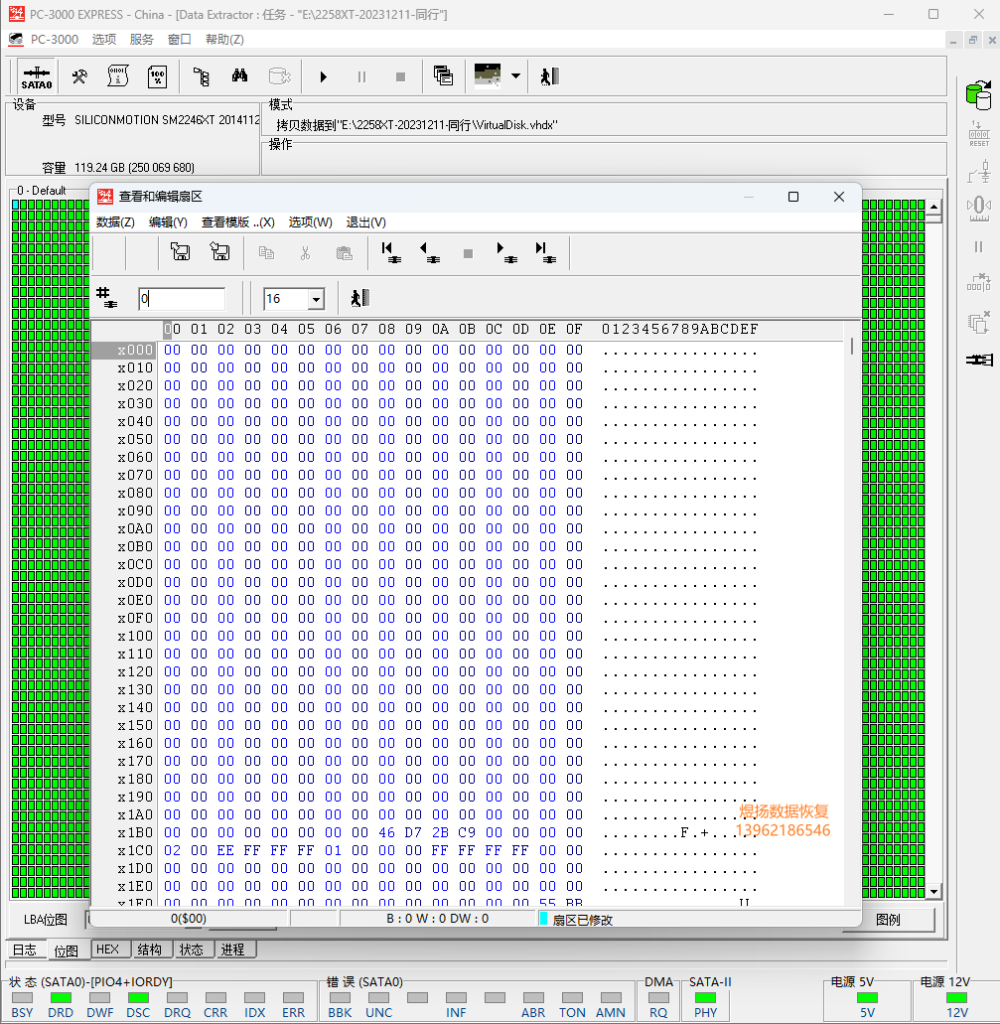This screenshot has width=1000, height=1024.
Task: Click the exit (running man) icon in main toolbar
Action: point(549,77)
